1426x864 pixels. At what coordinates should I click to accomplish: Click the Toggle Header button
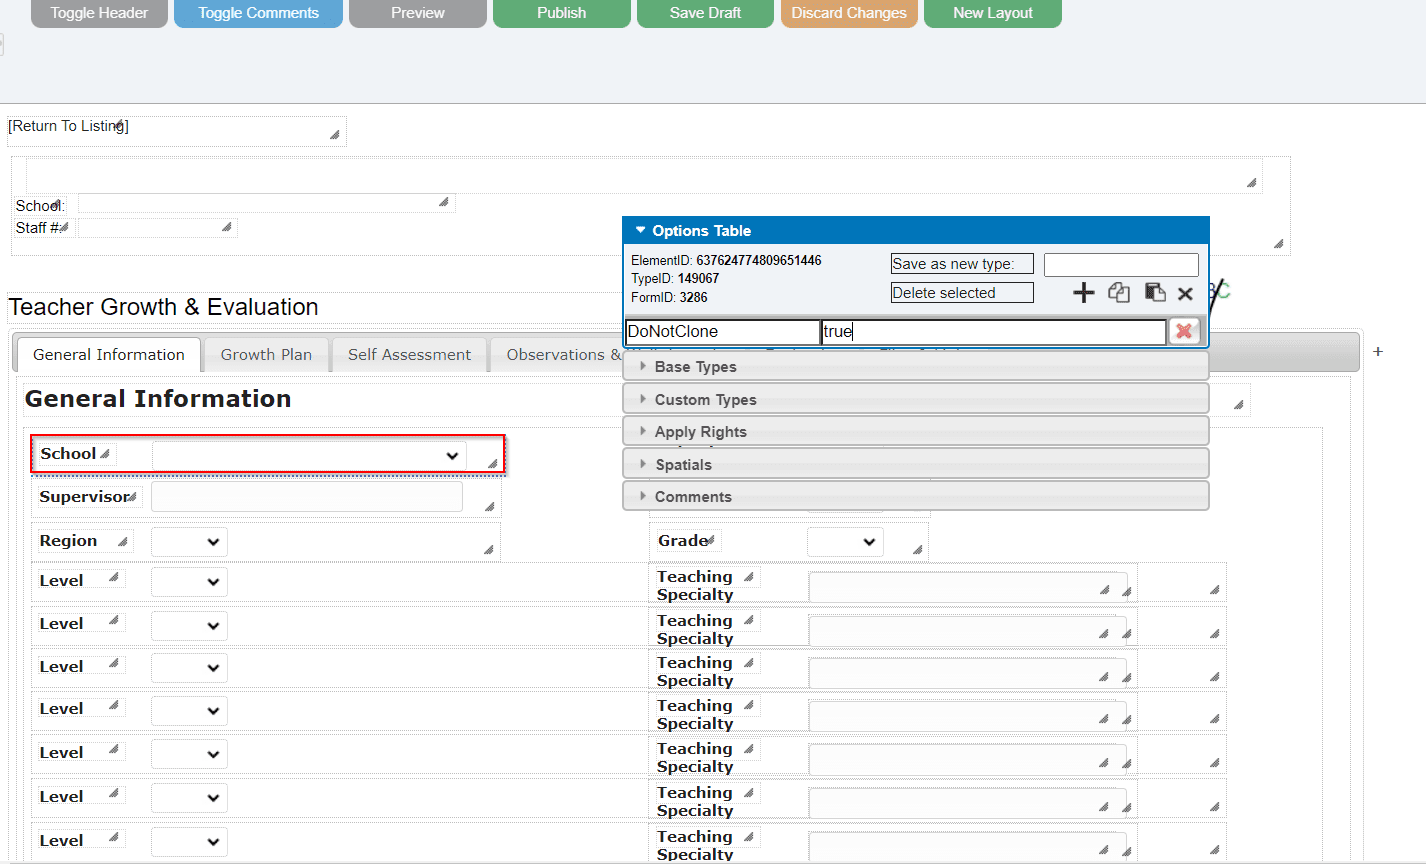[99, 13]
